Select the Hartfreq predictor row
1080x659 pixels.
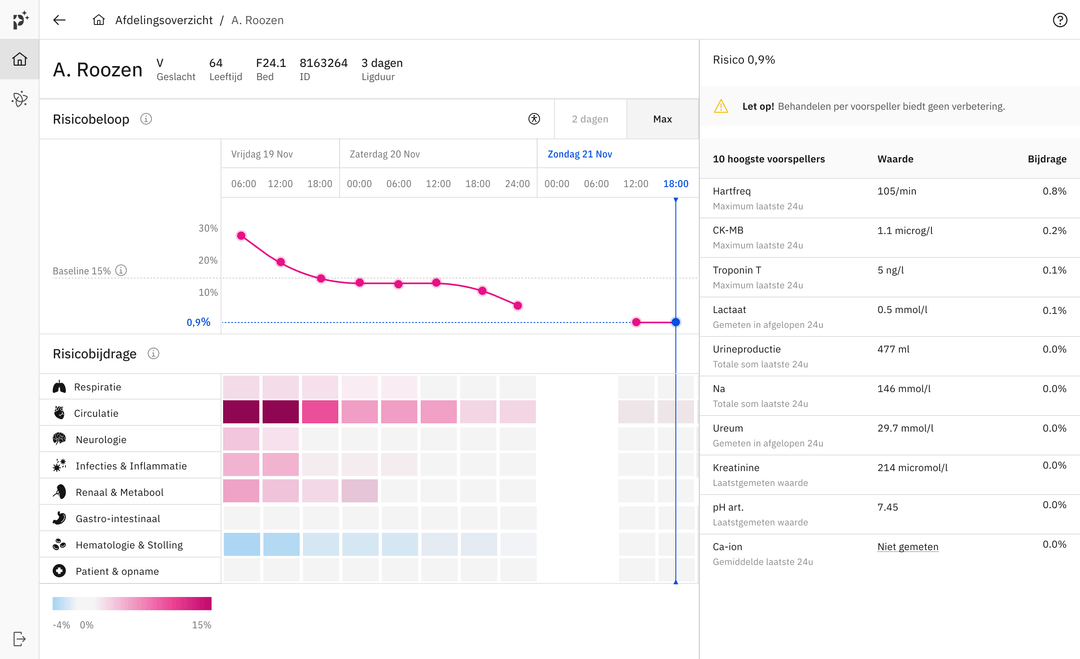point(889,198)
